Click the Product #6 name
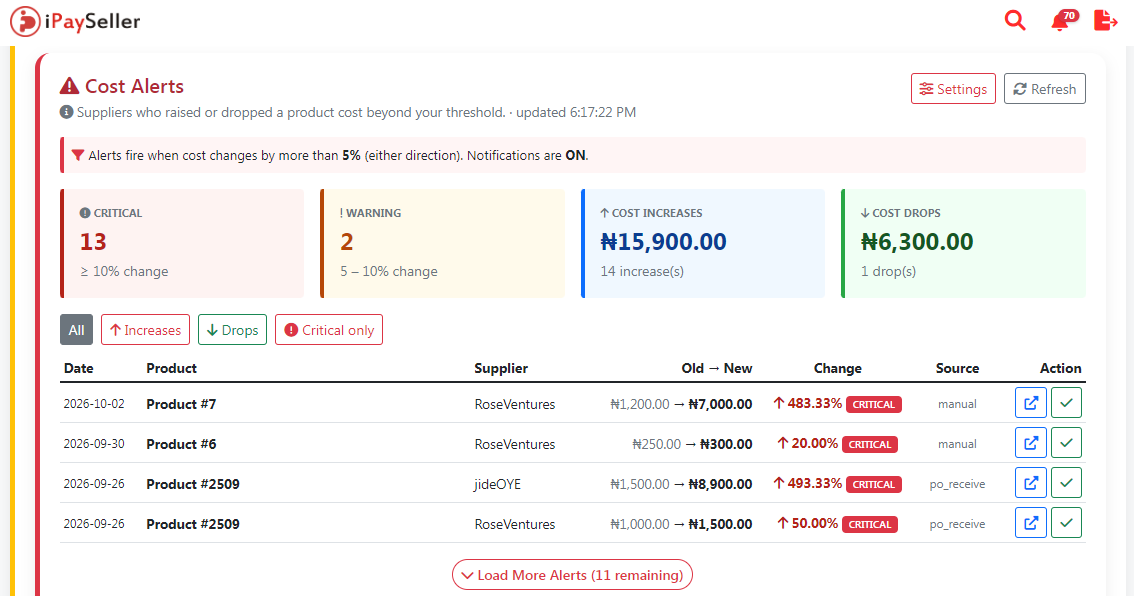1134x596 pixels. click(x=181, y=444)
